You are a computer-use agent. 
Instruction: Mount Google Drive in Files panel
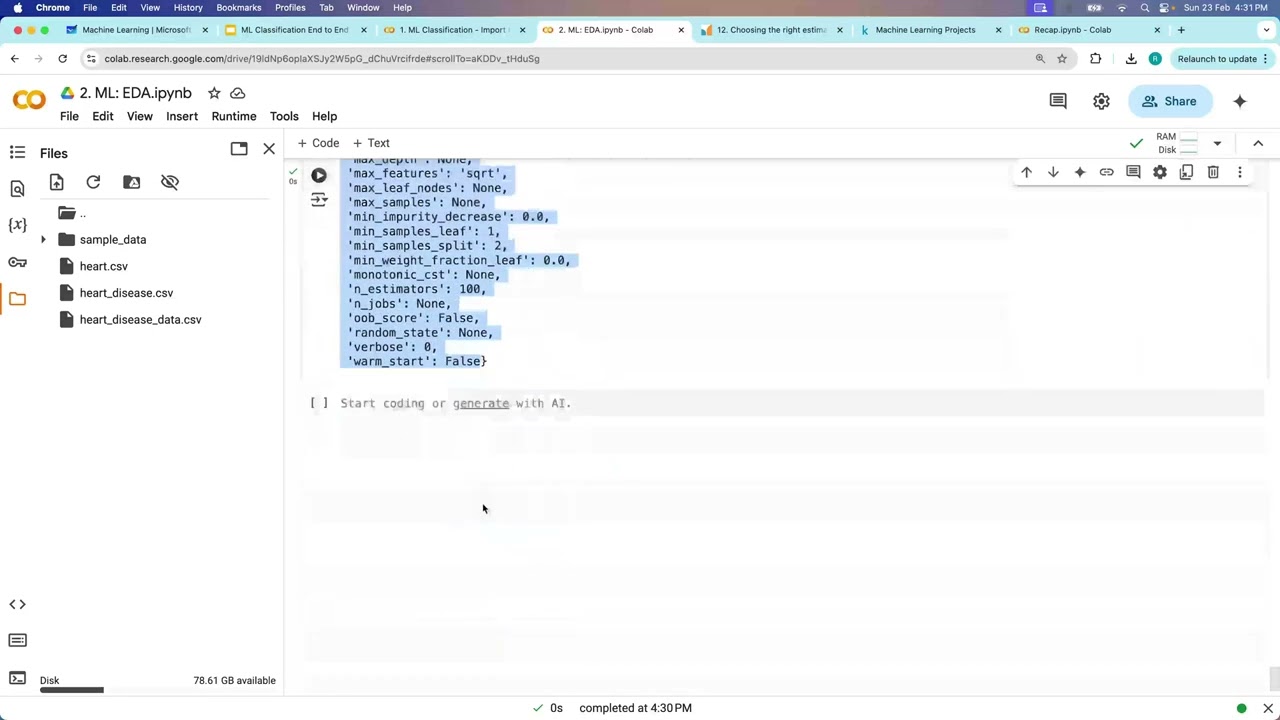click(131, 182)
